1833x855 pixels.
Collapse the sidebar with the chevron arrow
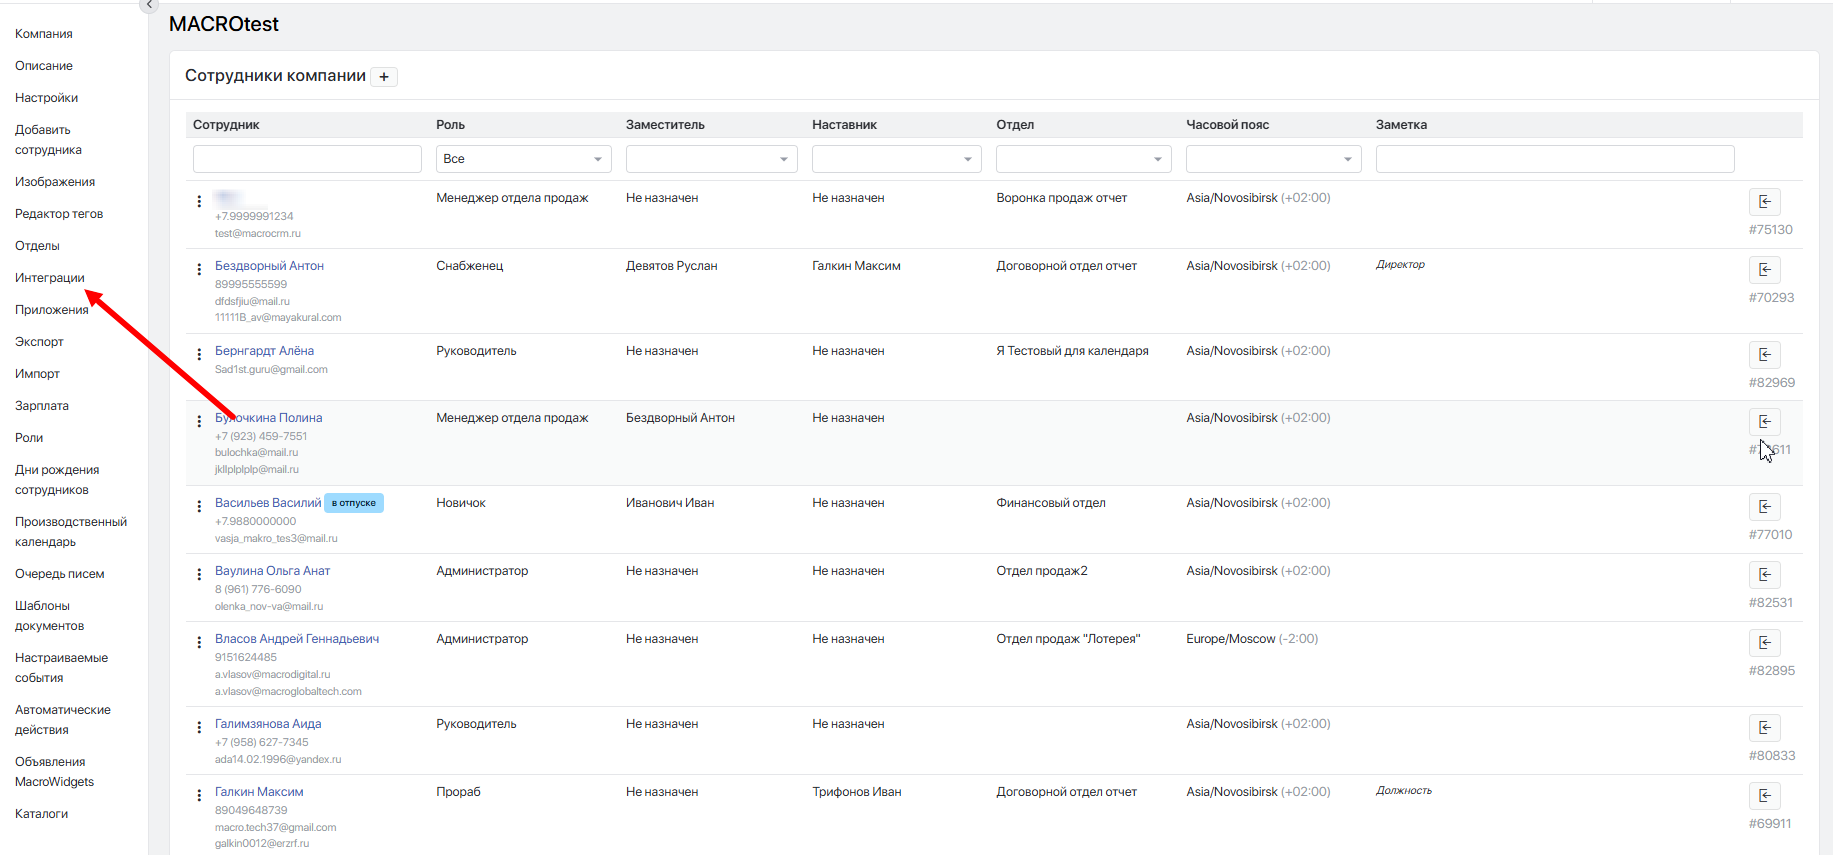tap(149, 5)
